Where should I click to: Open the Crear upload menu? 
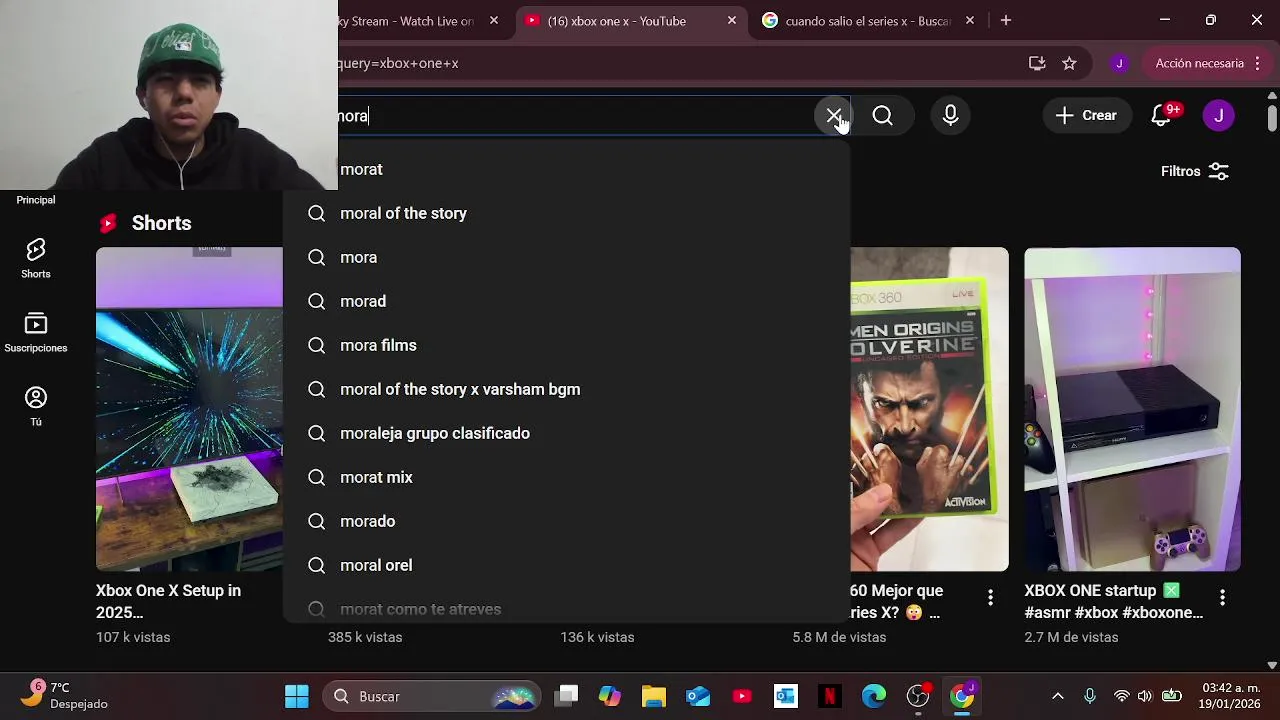tap(1086, 115)
